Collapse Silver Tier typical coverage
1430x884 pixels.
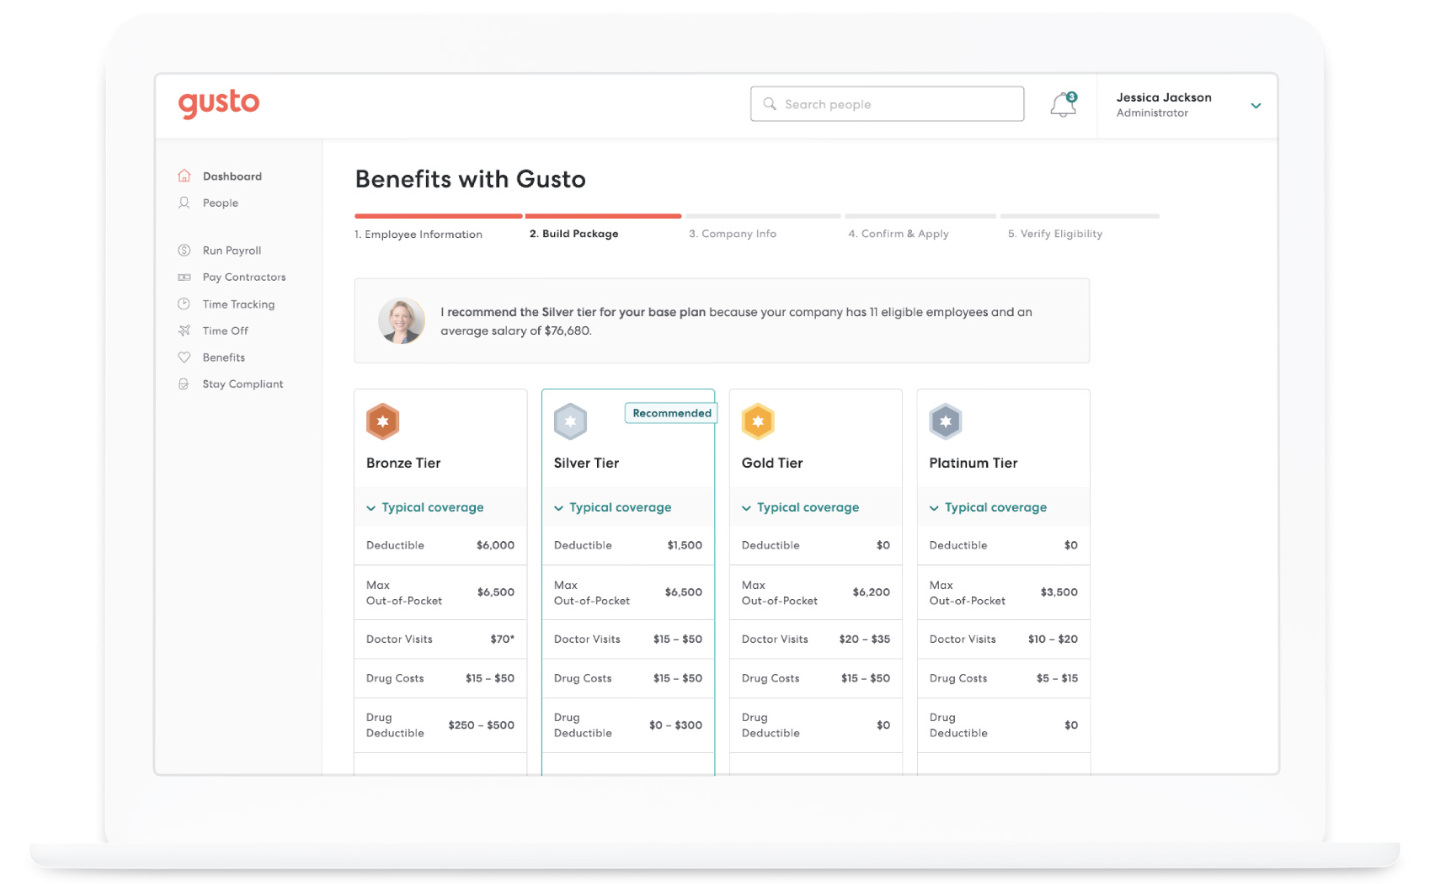pos(613,508)
